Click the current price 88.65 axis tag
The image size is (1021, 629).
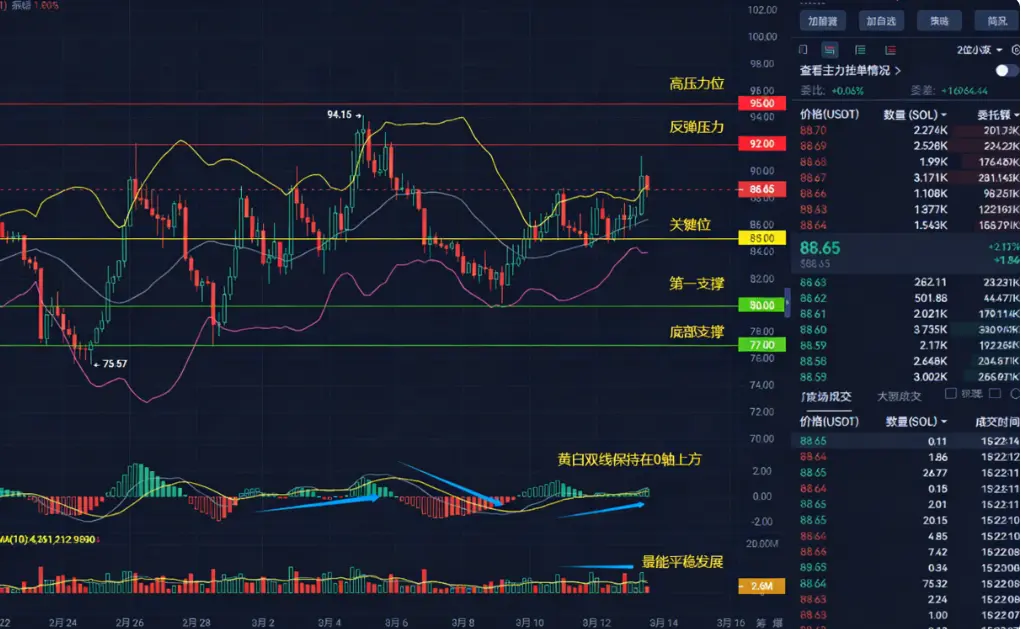761,189
